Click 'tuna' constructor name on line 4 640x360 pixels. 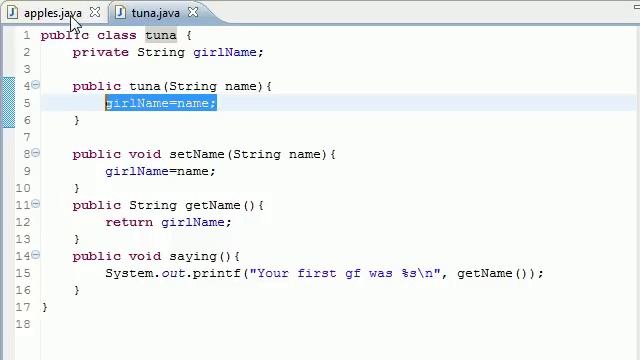coord(145,86)
